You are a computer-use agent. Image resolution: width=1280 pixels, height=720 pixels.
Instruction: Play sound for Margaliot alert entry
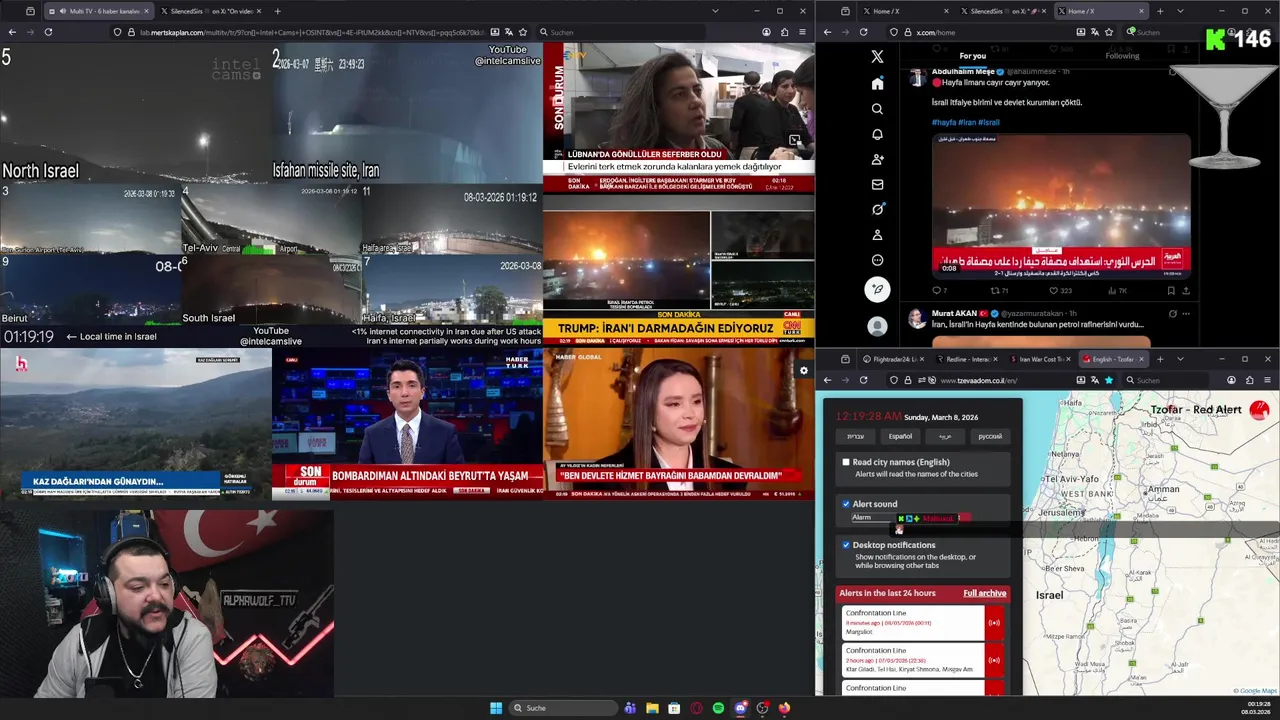[994, 623]
